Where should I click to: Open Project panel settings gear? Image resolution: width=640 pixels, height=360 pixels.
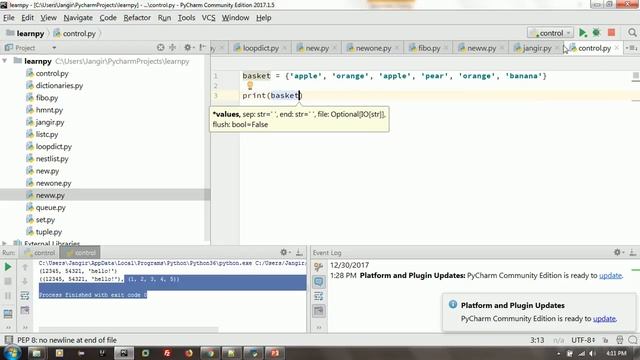tap(187, 48)
